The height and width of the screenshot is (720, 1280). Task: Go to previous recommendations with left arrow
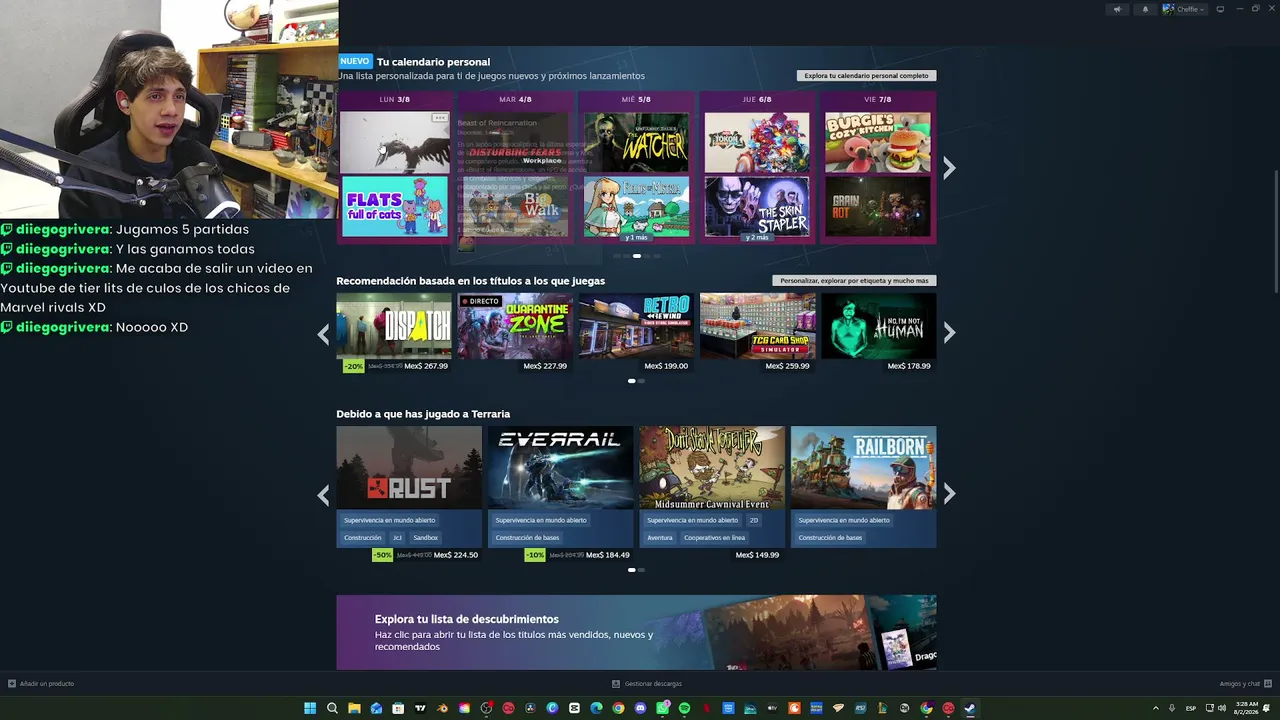click(x=323, y=334)
